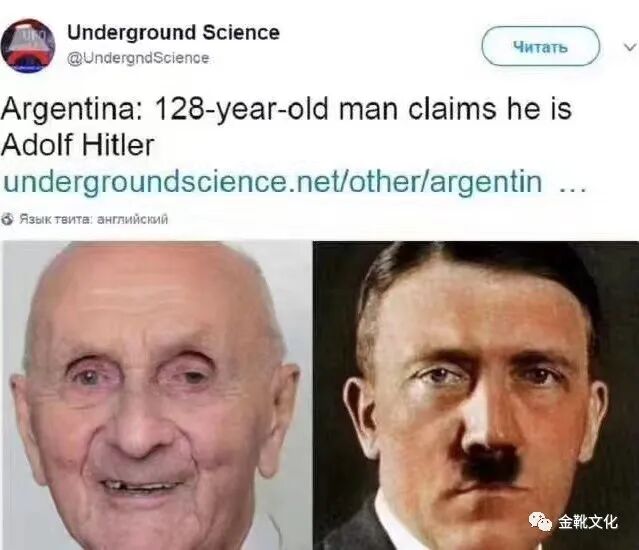Open the Underground Science profile avatar
The width and height of the screenshot is (639, 550).
click(x=28, y=46)
